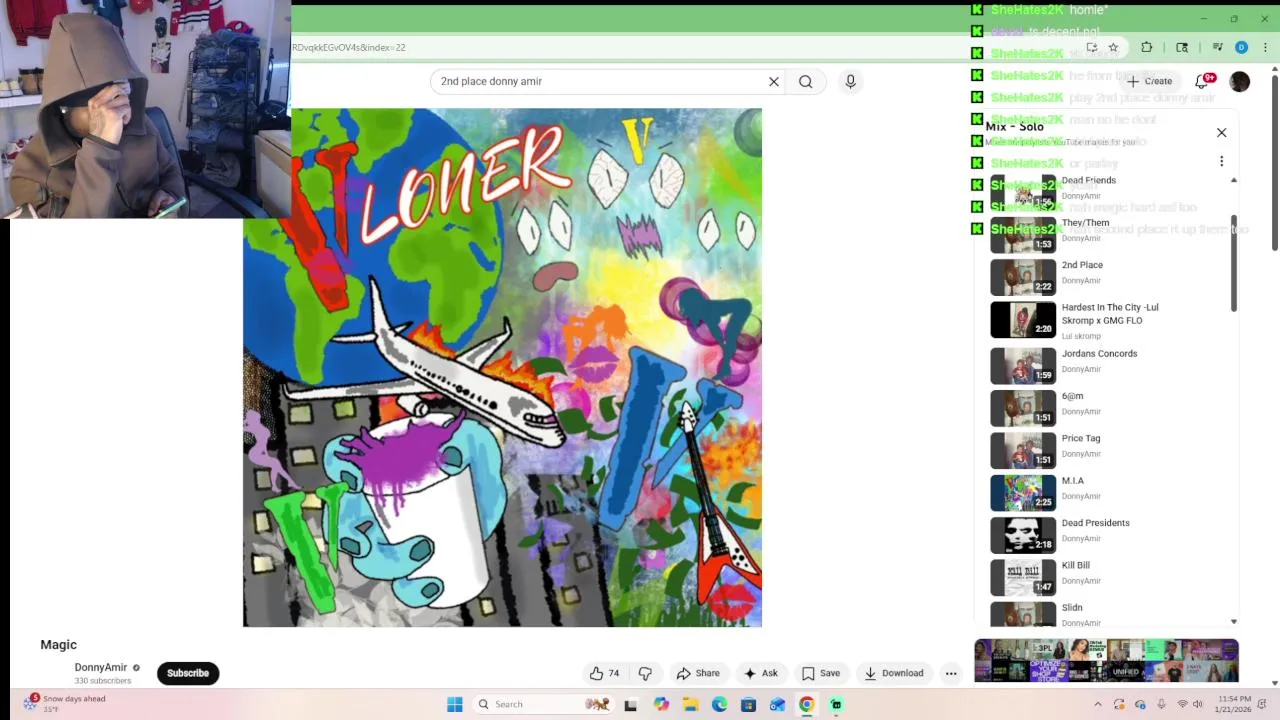Open the green streaming app taskbar icon
Image resolution: width=1280 pixels, height=720 pixels.
point(836,704)
